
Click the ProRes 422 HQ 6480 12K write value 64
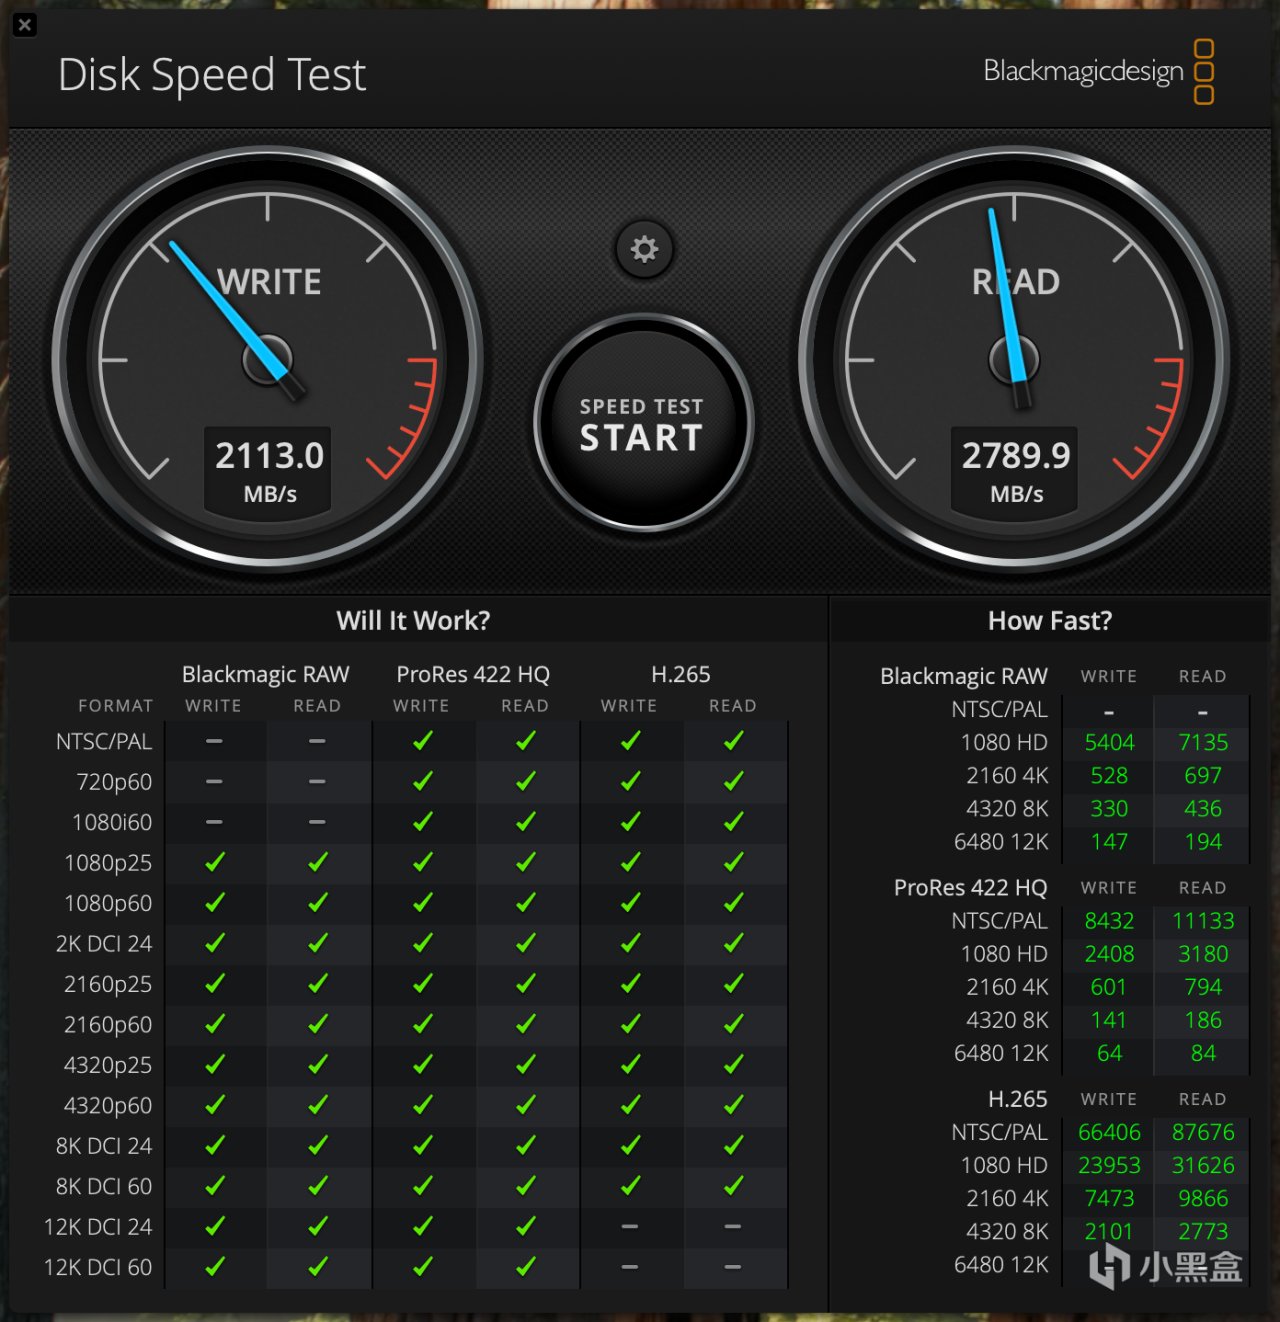coord(1109,1052)
